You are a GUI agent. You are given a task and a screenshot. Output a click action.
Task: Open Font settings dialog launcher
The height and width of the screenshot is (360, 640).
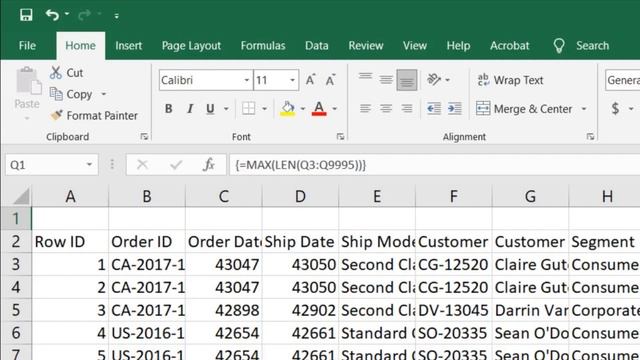tap(340, 137)
